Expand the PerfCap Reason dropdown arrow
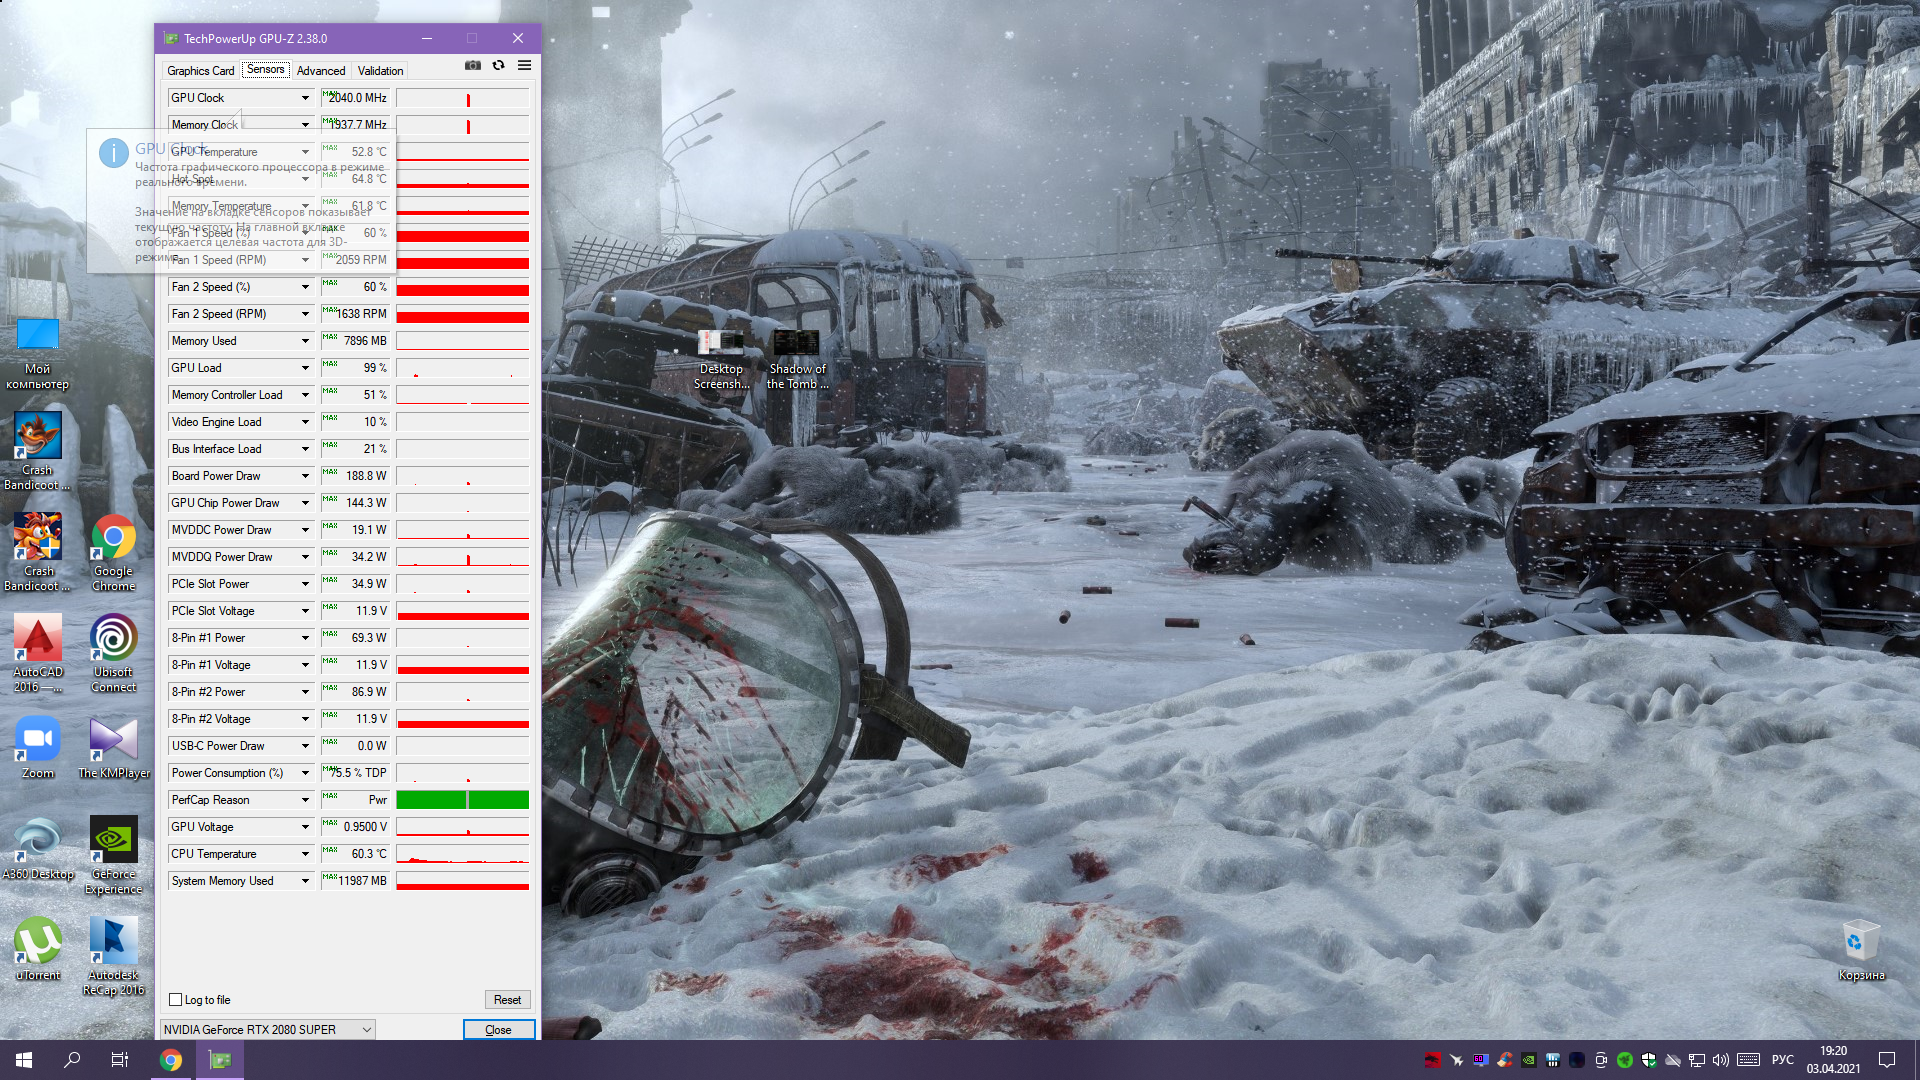 point(305,800)
